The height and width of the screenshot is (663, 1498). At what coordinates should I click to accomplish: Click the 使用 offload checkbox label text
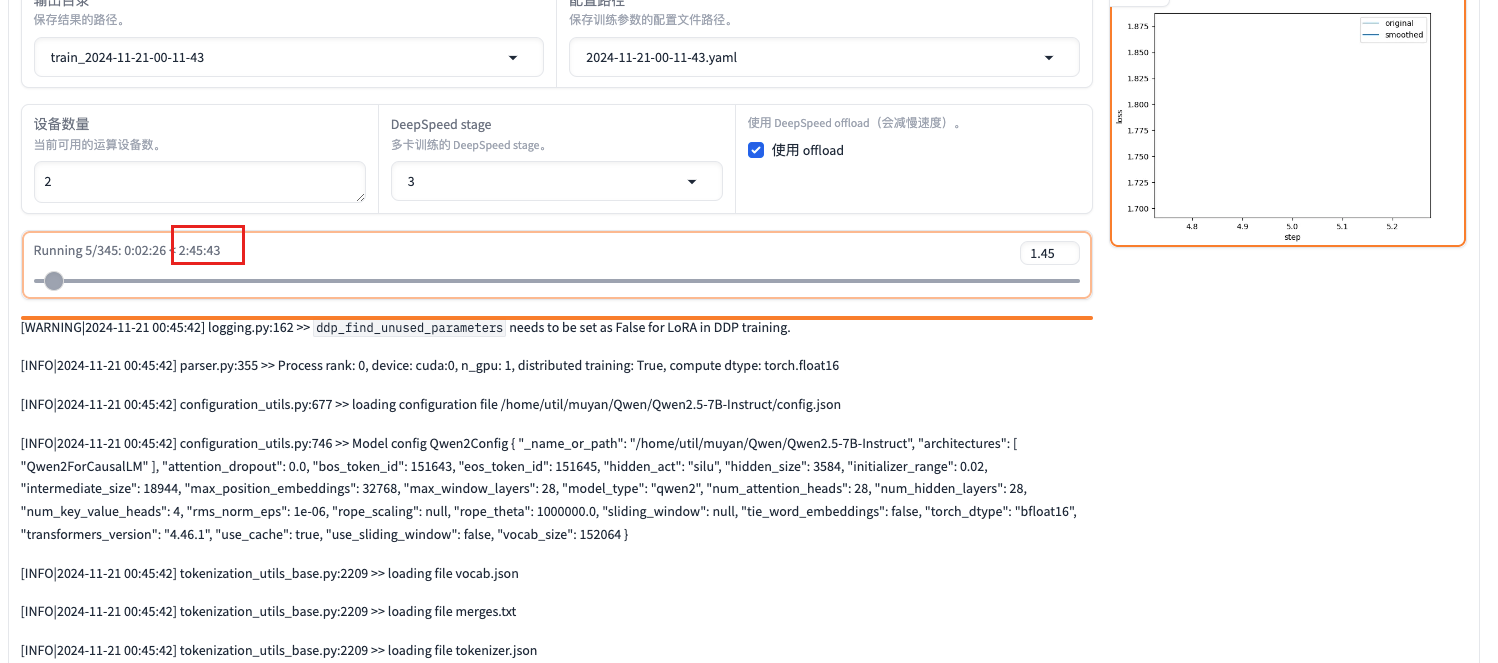point(808,150)
